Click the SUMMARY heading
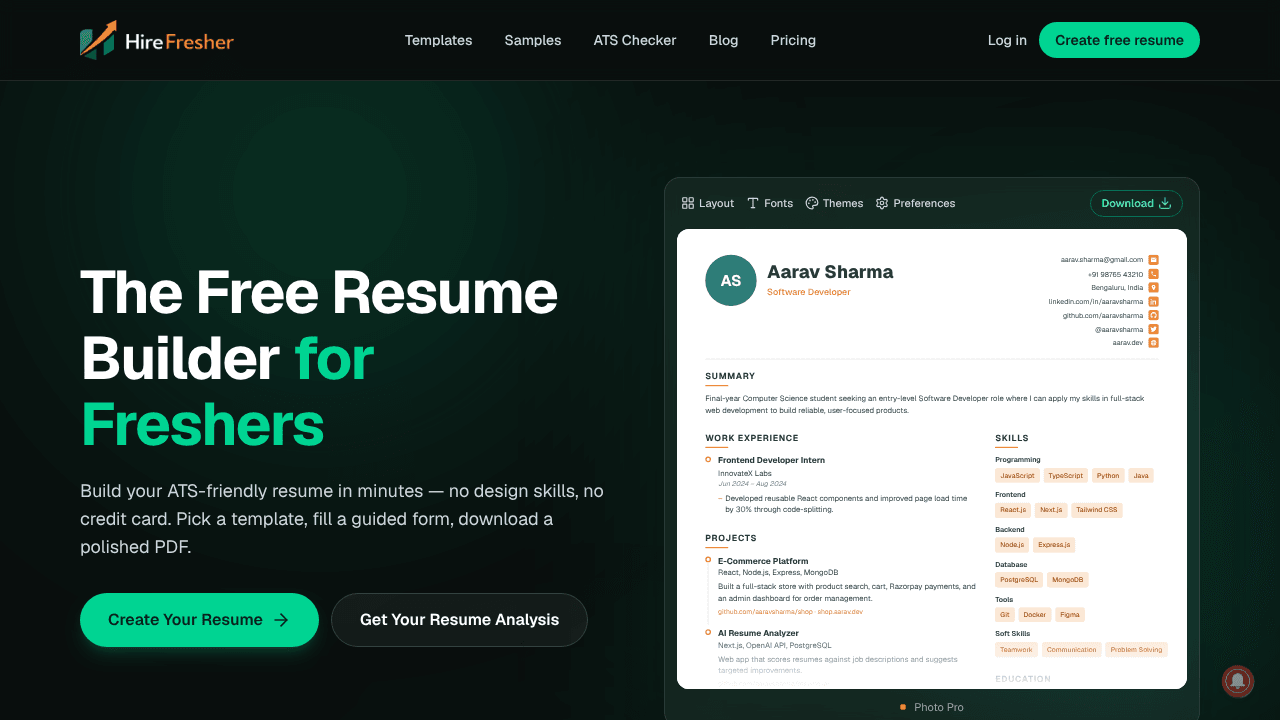 click(x=730, y=377)
